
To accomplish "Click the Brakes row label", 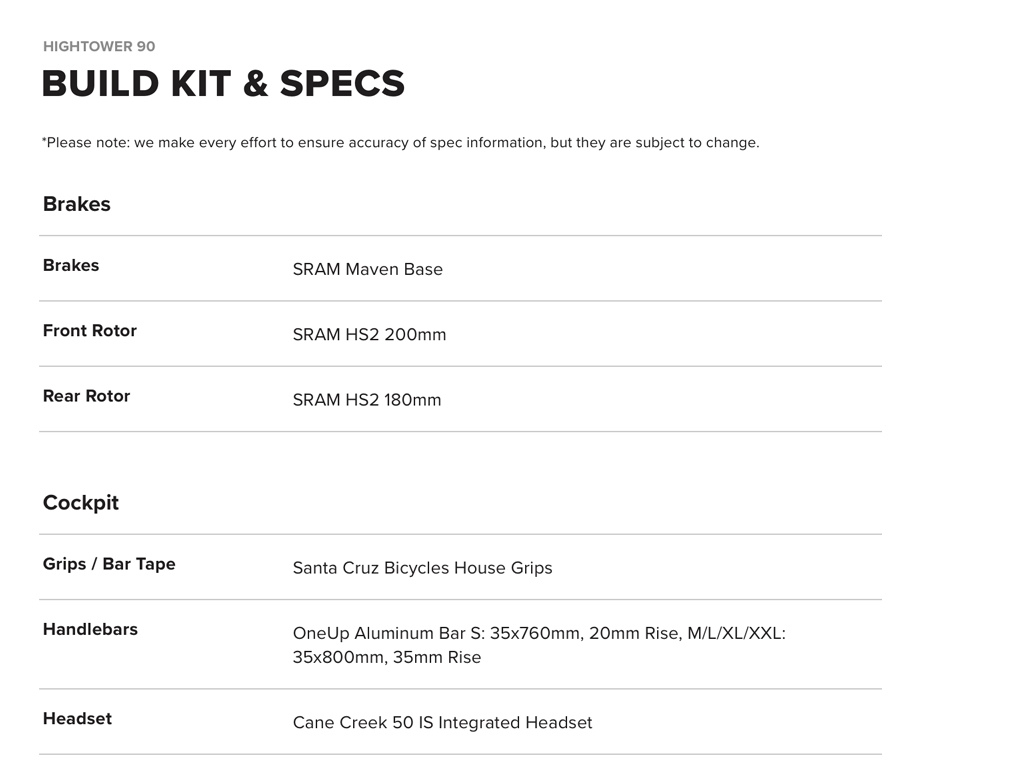I will point(71,266).
